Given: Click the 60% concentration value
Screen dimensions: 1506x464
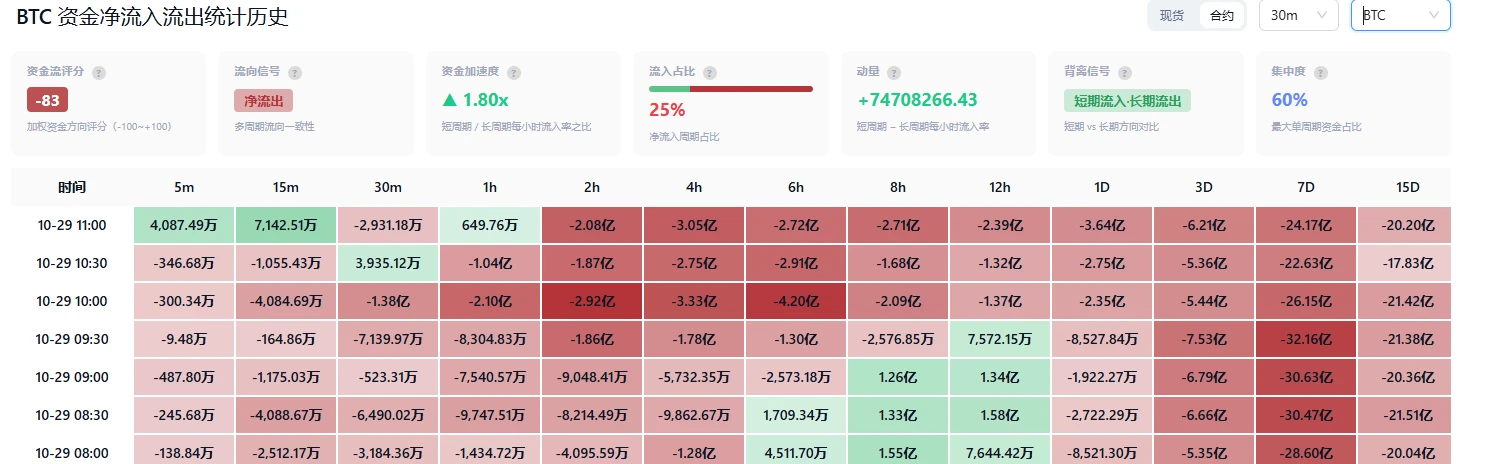Looking at the screenshot, I should click(1290, 100).
